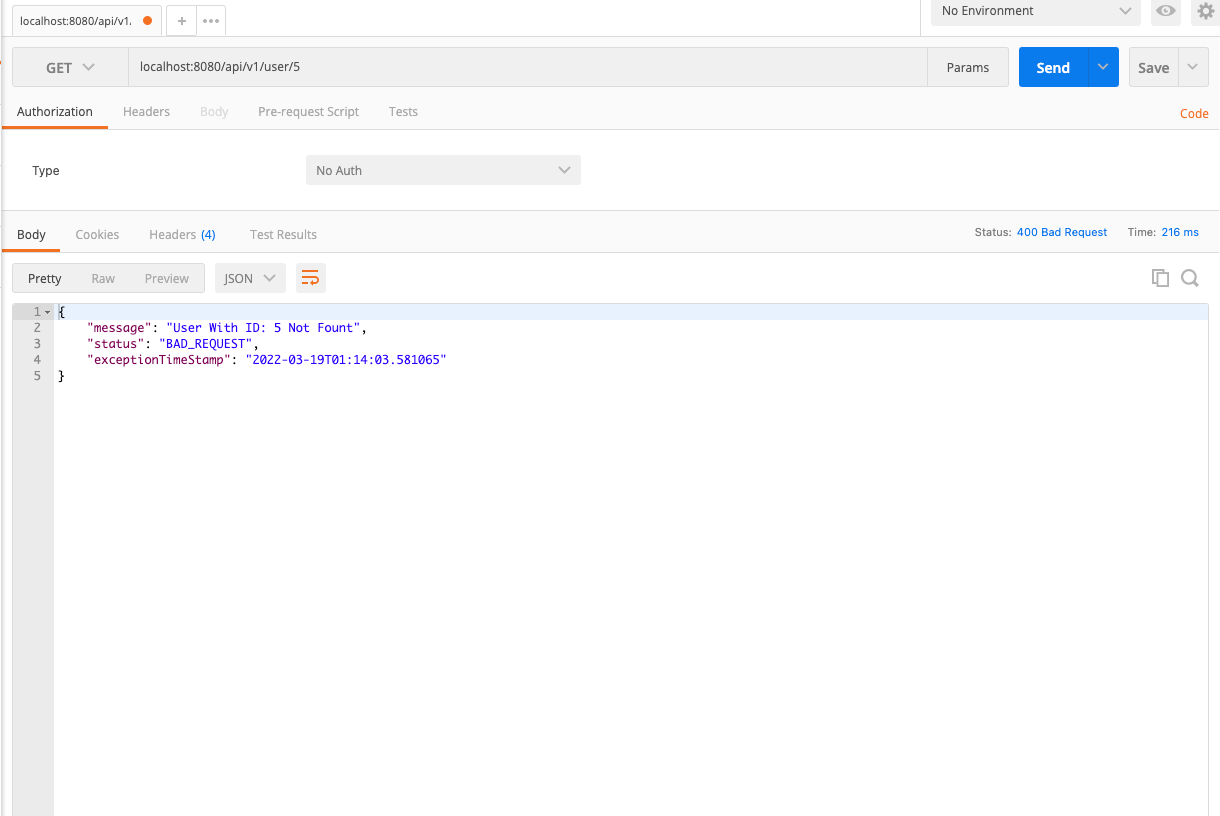Open the request Headers tab
Image resolution: width=1220 pixels, height=816 pixels.
click(146, 111)
